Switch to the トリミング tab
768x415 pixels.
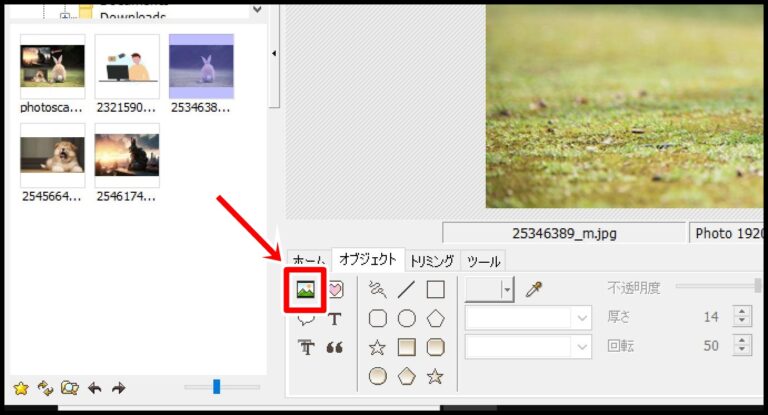(432, 261)
